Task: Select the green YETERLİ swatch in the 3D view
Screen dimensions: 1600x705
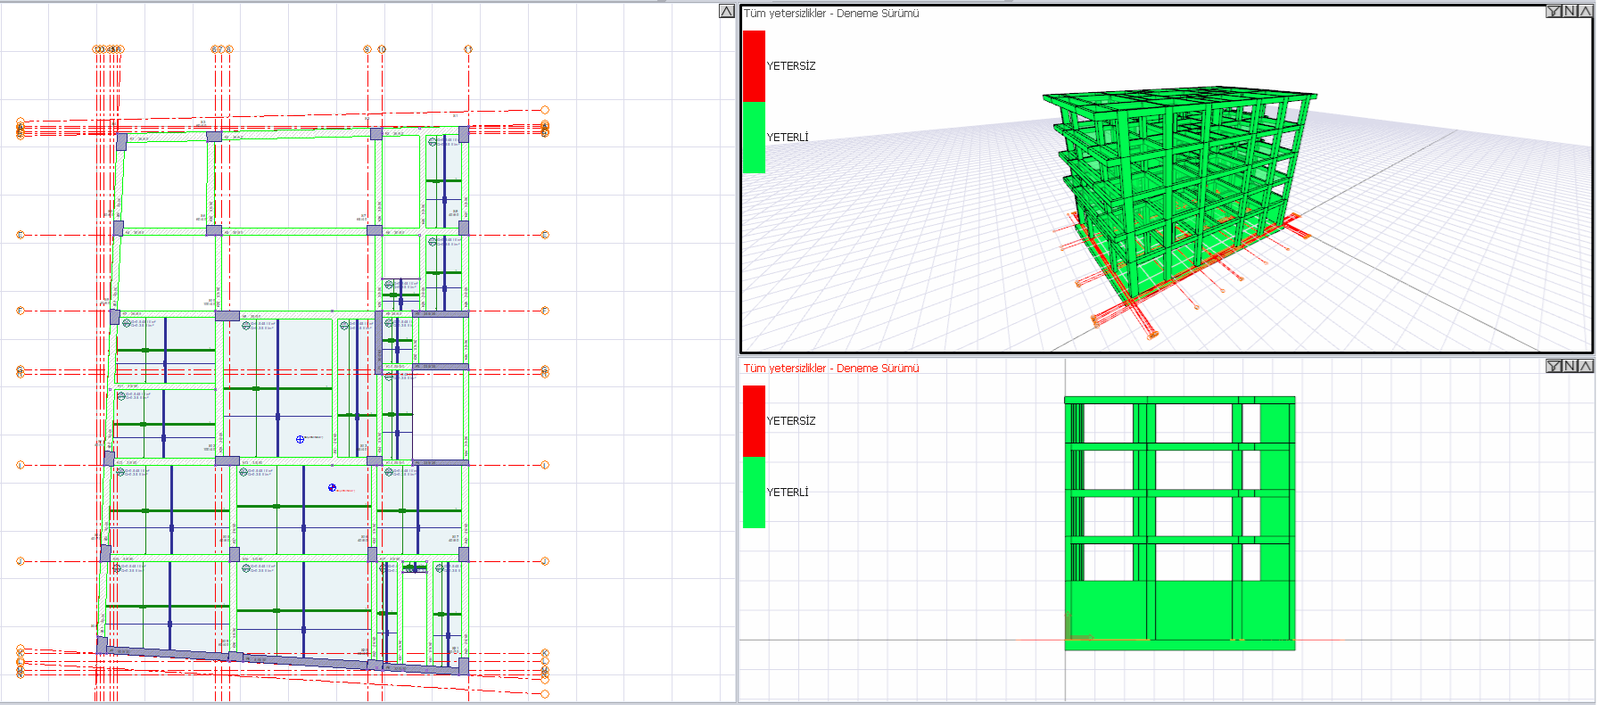Action: (x=754, y=137)
